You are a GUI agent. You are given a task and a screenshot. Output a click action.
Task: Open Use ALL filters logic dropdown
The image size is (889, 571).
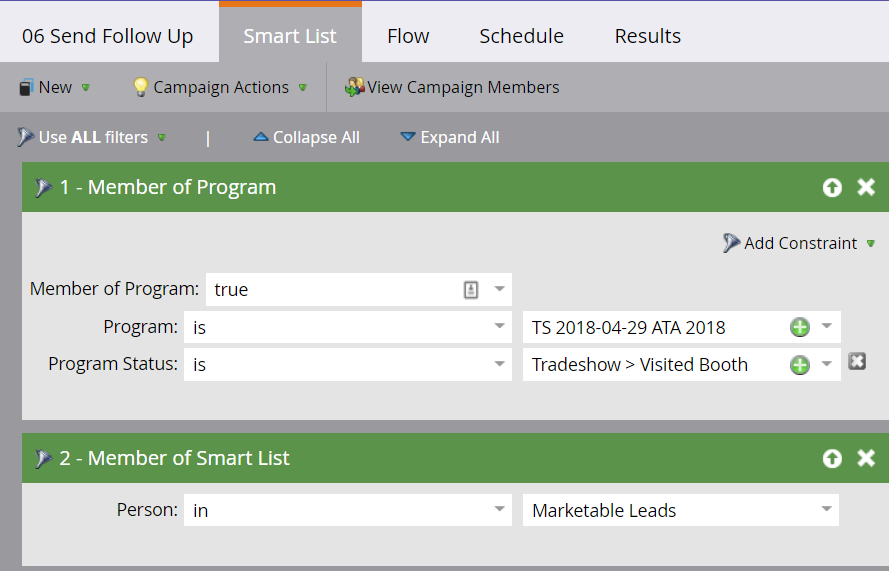tap(92, 137)
